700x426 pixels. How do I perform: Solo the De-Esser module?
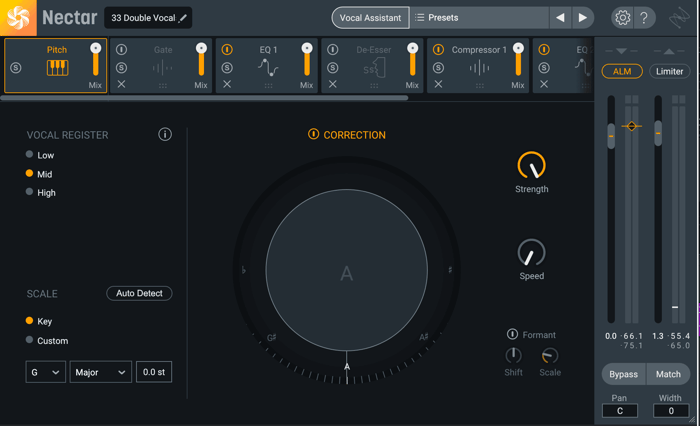333,68
